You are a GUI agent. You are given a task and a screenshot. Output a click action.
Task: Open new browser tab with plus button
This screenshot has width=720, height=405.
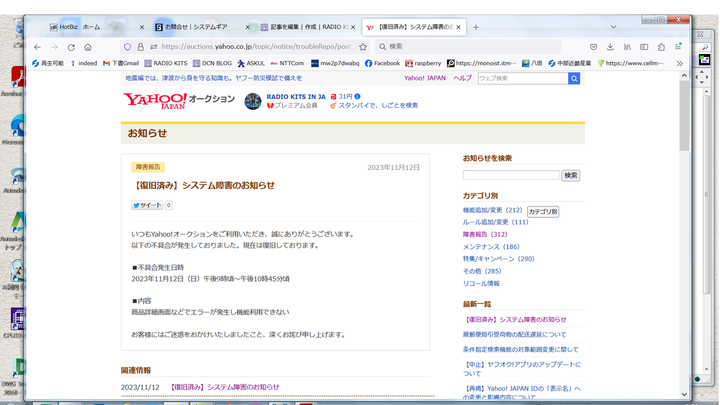tap(476, 27)
